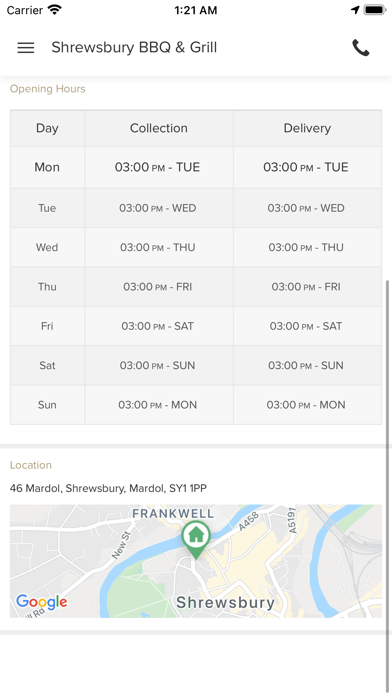Image resolution: width=392 pixels, height=696 pixels.
Task: Tap Fri delivery hours 03:00 PM - SAT
Action: point(306,326)
